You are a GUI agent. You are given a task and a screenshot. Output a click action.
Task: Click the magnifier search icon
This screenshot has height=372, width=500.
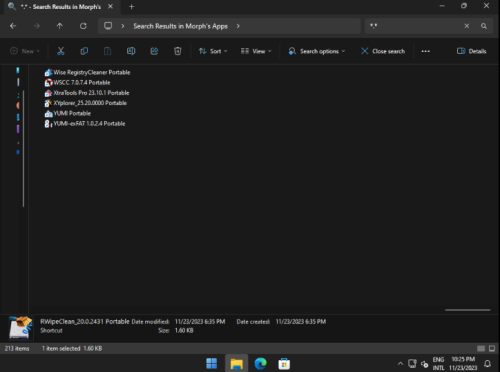coord(484,26)
